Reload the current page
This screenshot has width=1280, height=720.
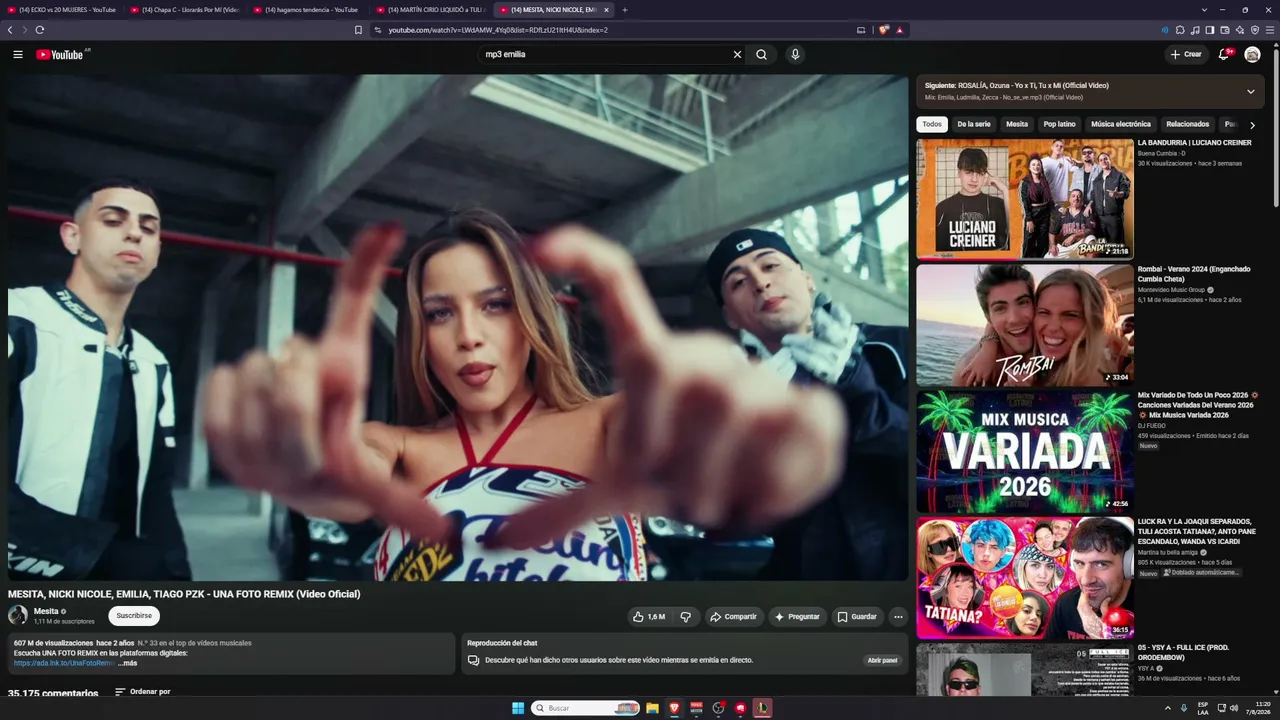[x=40, y=30]
